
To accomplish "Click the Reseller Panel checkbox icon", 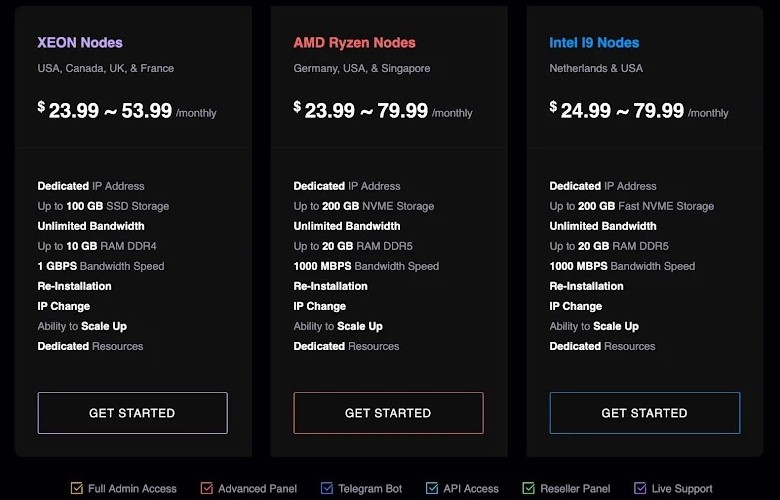I will click(x=529, y=489).
